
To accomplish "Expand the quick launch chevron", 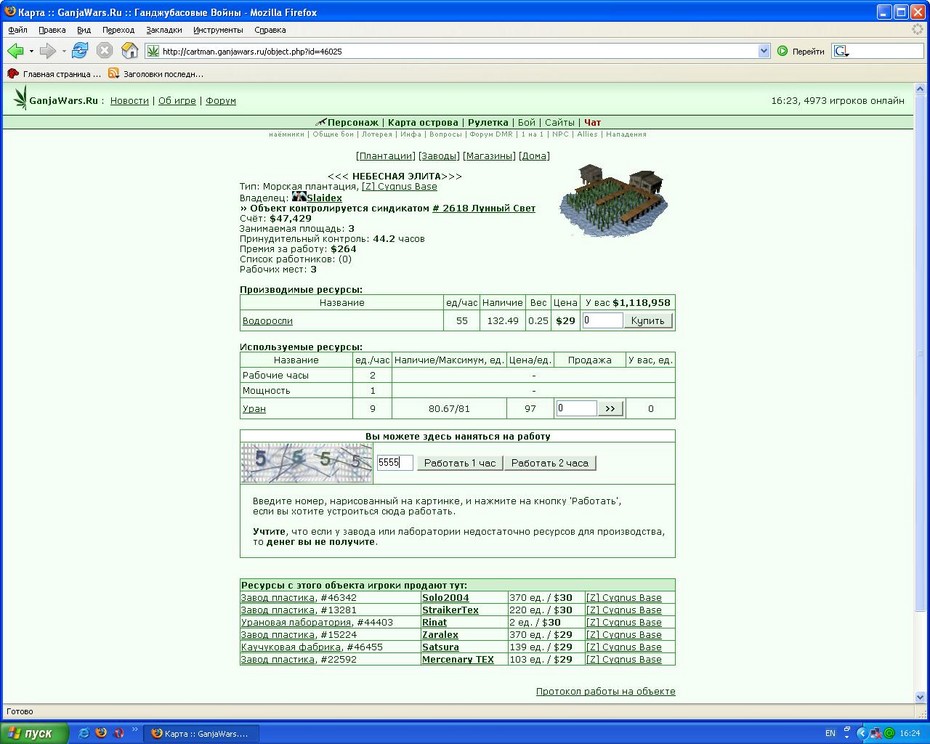I will [x=135, y=730].
